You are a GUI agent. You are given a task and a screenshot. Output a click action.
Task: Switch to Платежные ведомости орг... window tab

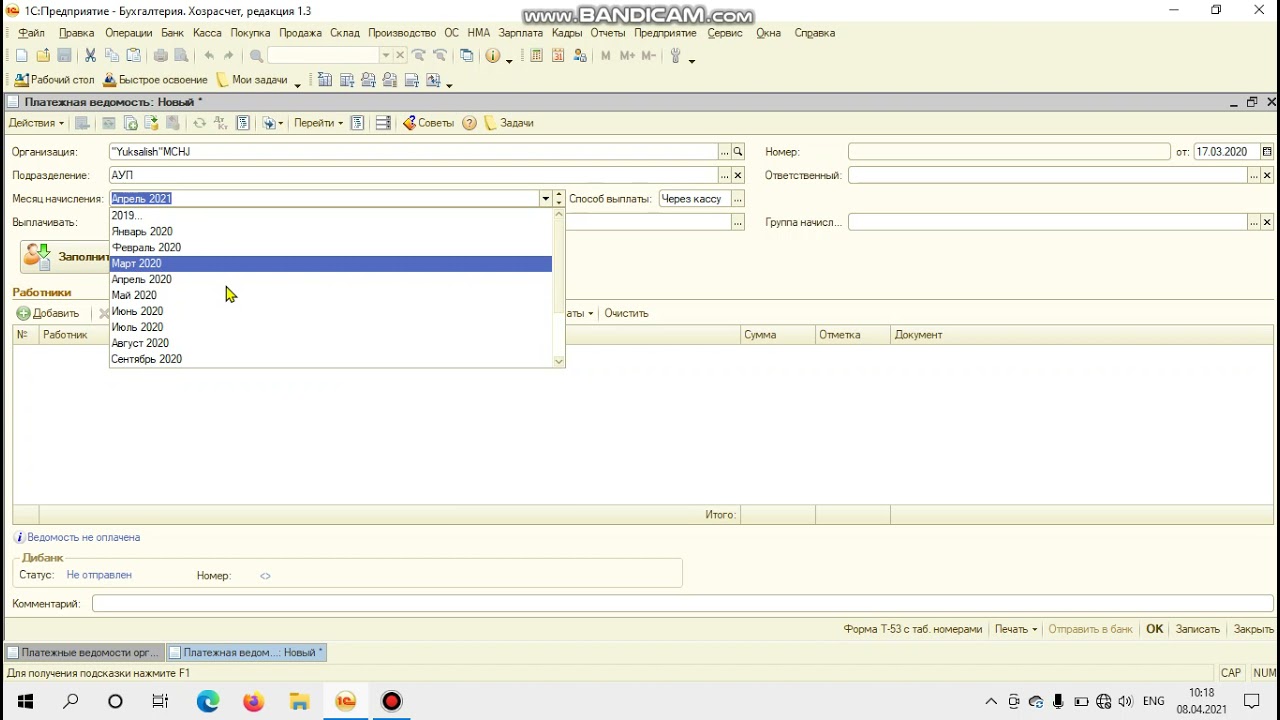[83, 652]
